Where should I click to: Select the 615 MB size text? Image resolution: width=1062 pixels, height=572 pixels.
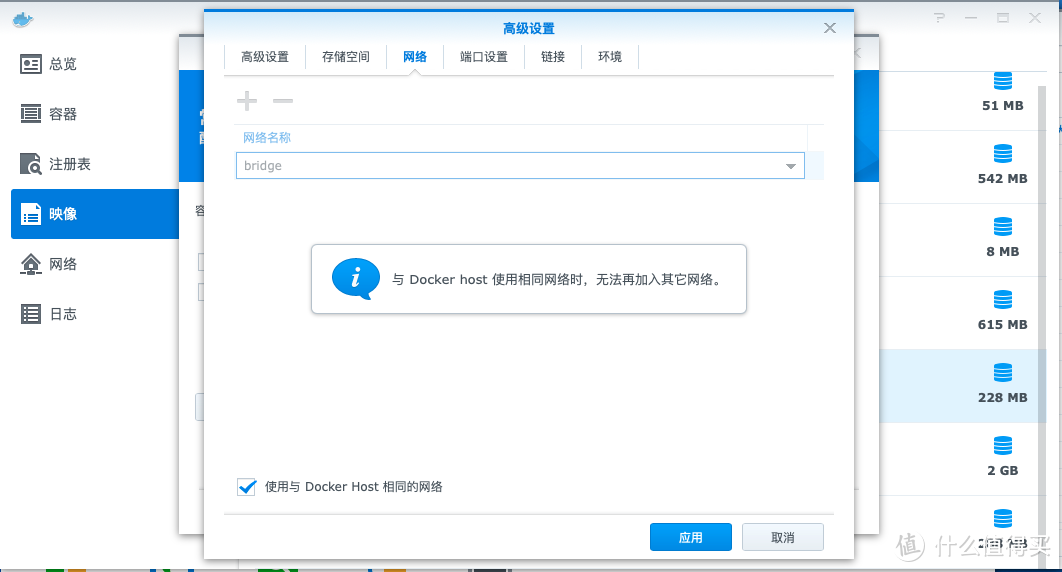1003,325
